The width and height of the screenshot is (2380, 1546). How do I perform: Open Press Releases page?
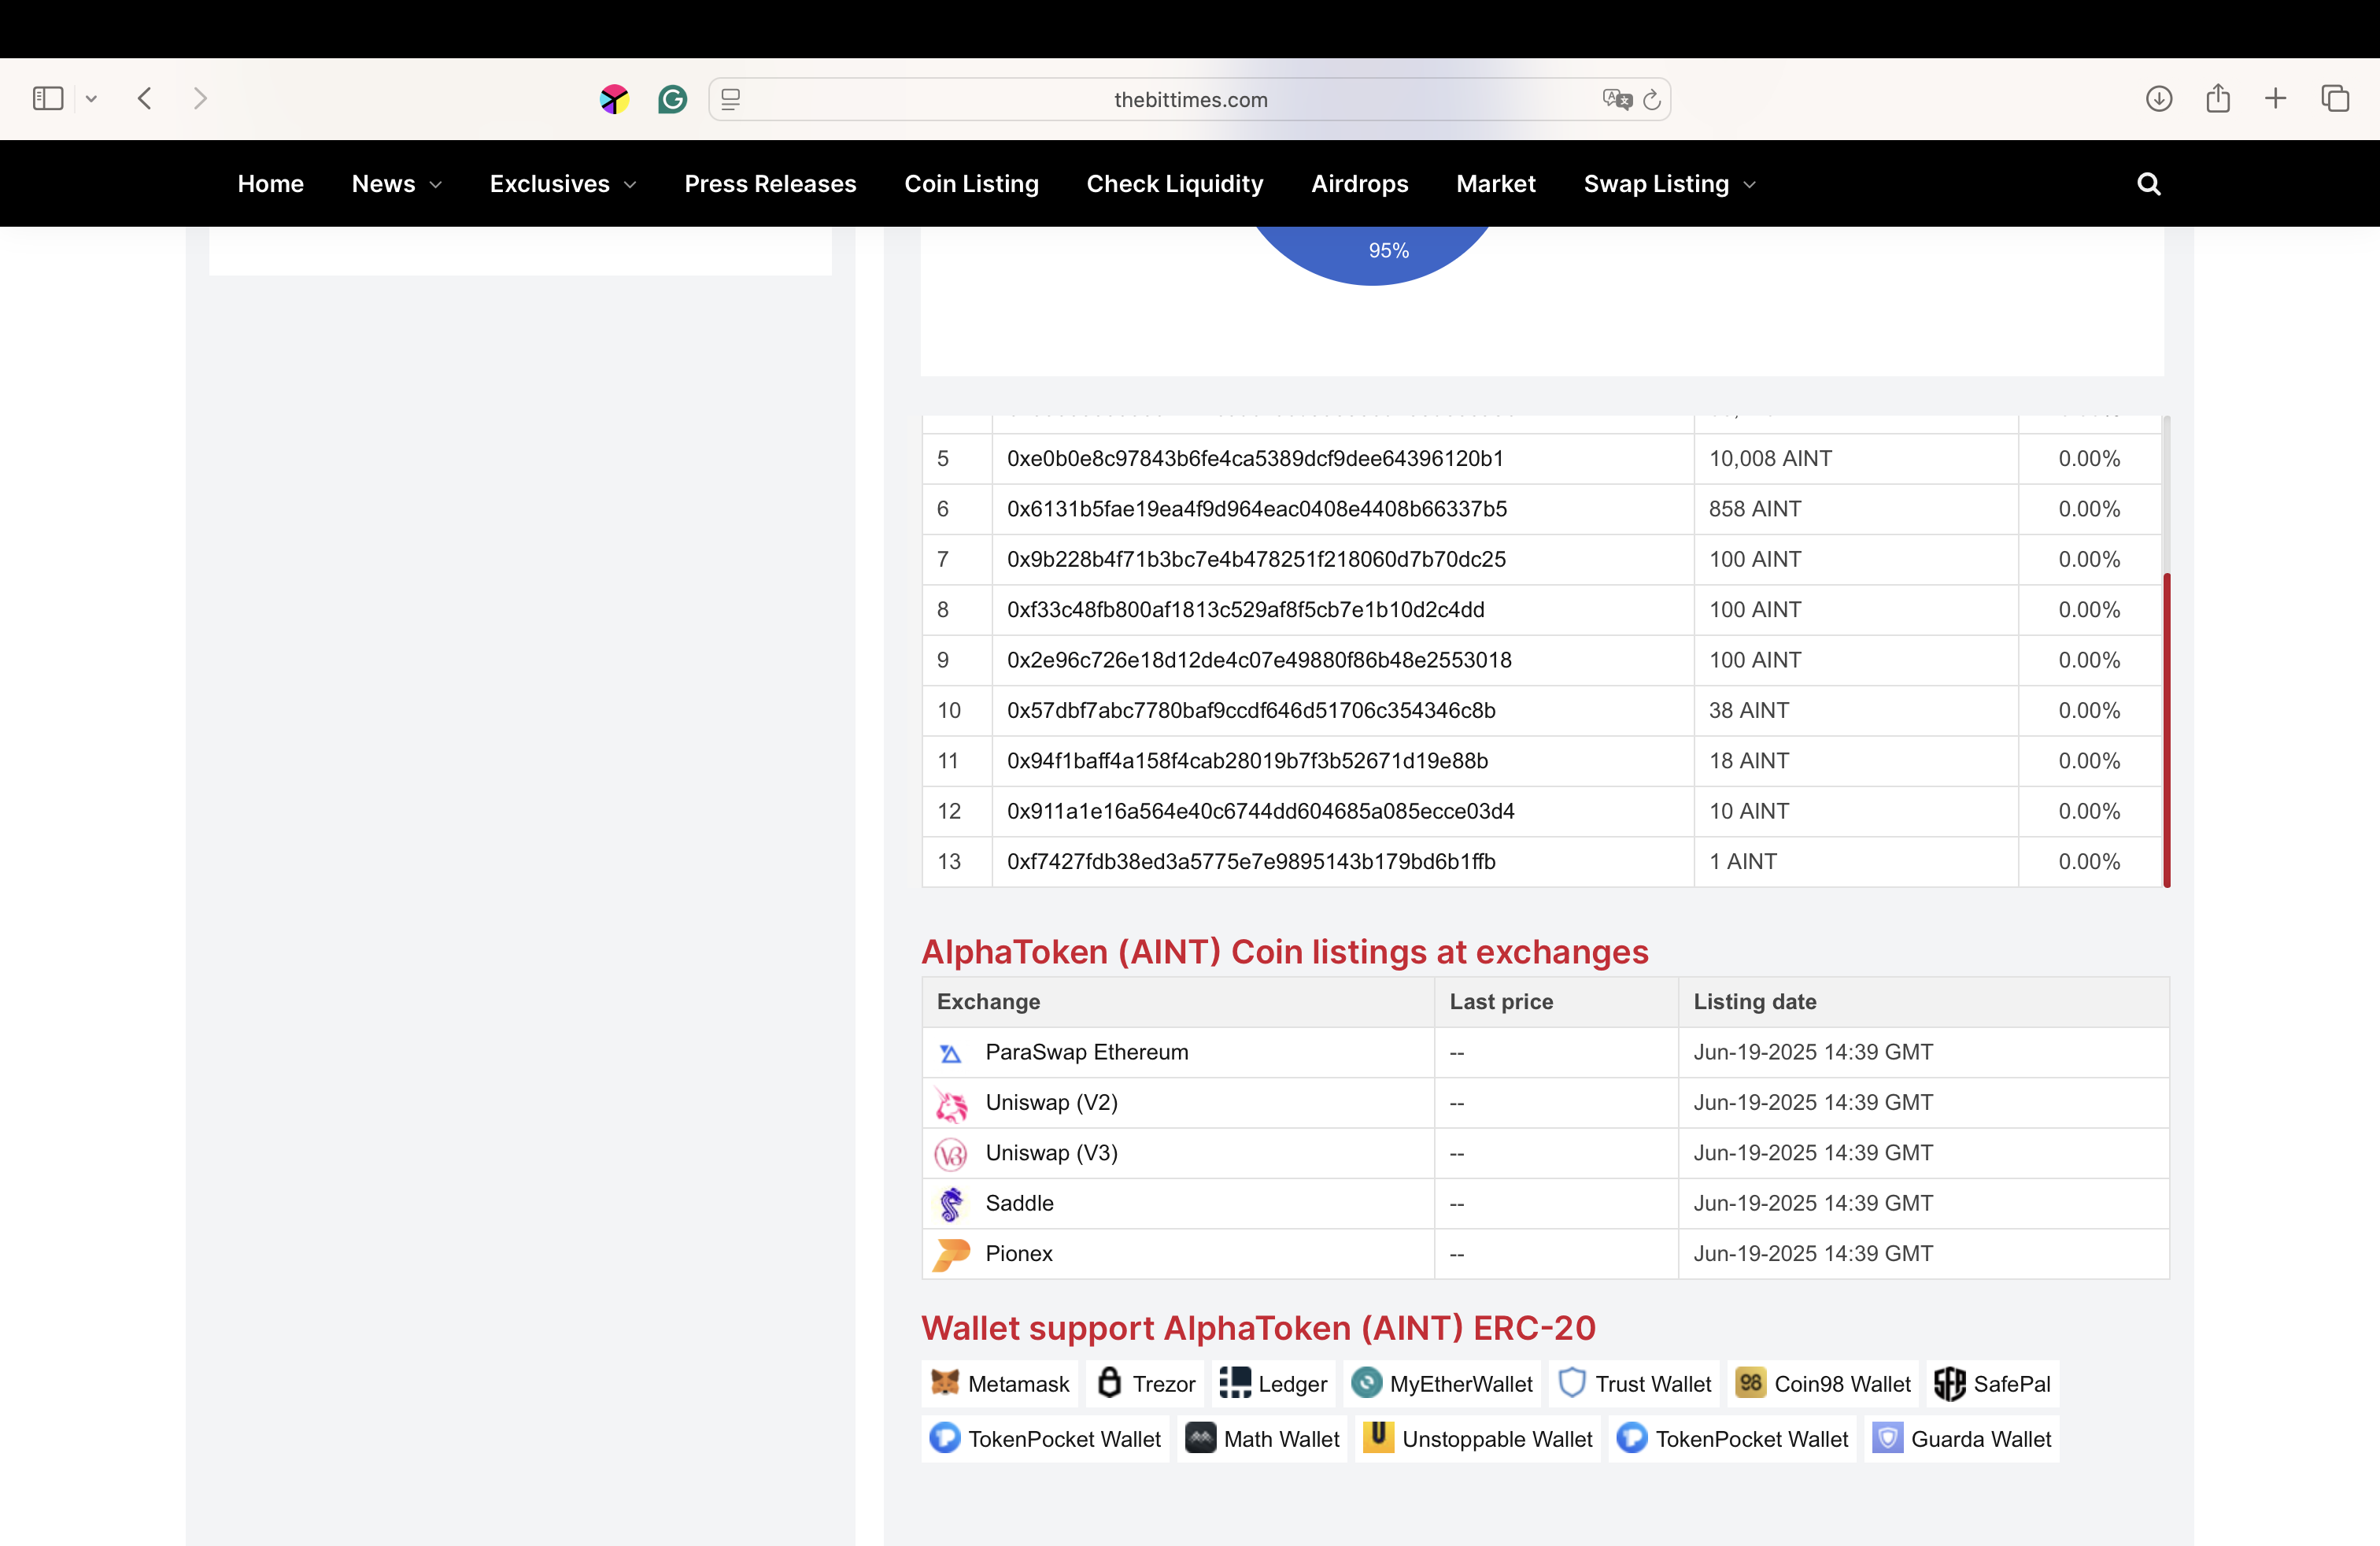coord(770,184)
